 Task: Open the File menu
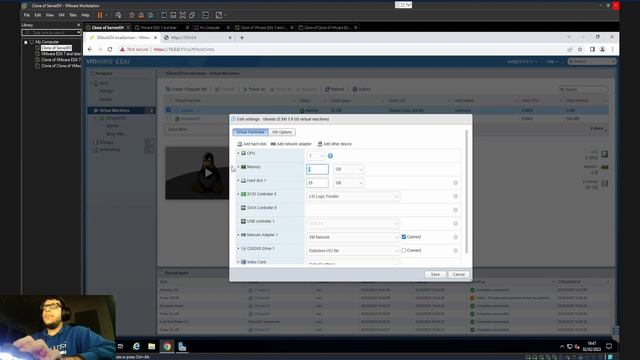(27, 15)
